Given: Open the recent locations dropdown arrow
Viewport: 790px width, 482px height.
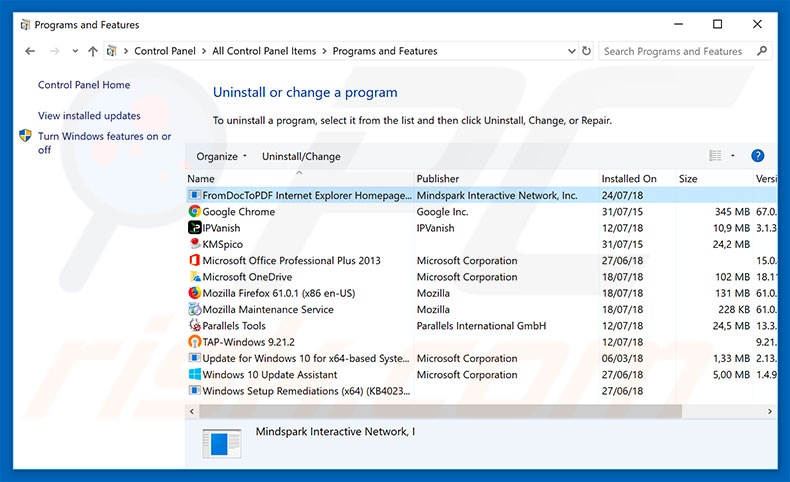Looking at the screenshot, I should click(x=75, y=51).
